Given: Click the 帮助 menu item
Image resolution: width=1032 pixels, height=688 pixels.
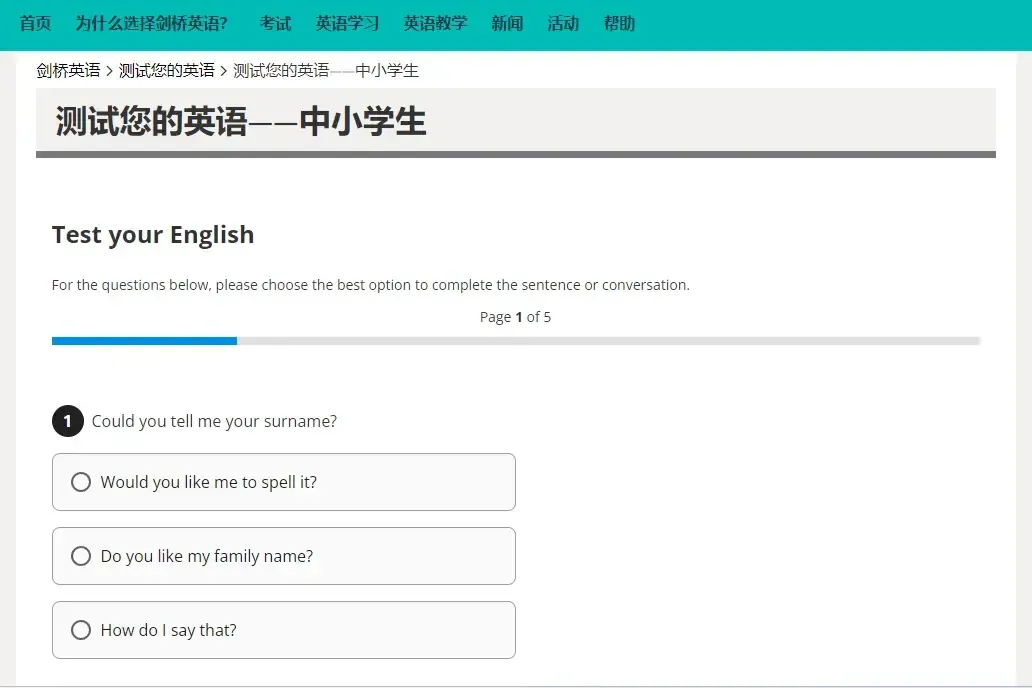Looking at the screenshot, I should click(x=619, y=23).
